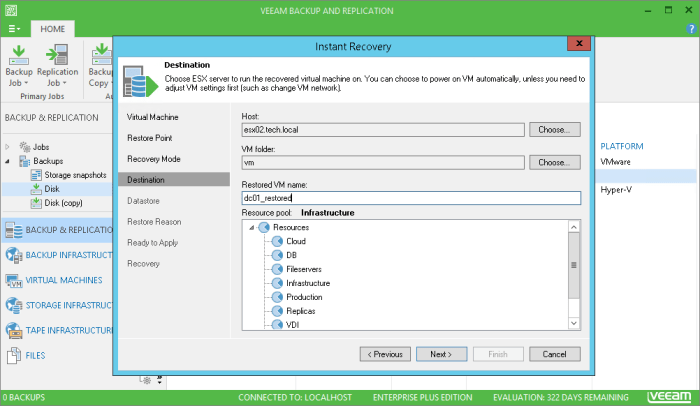The height and width of the screenshot is (406, 700).
Task: Proceed with the Next button
Action: 442,354
